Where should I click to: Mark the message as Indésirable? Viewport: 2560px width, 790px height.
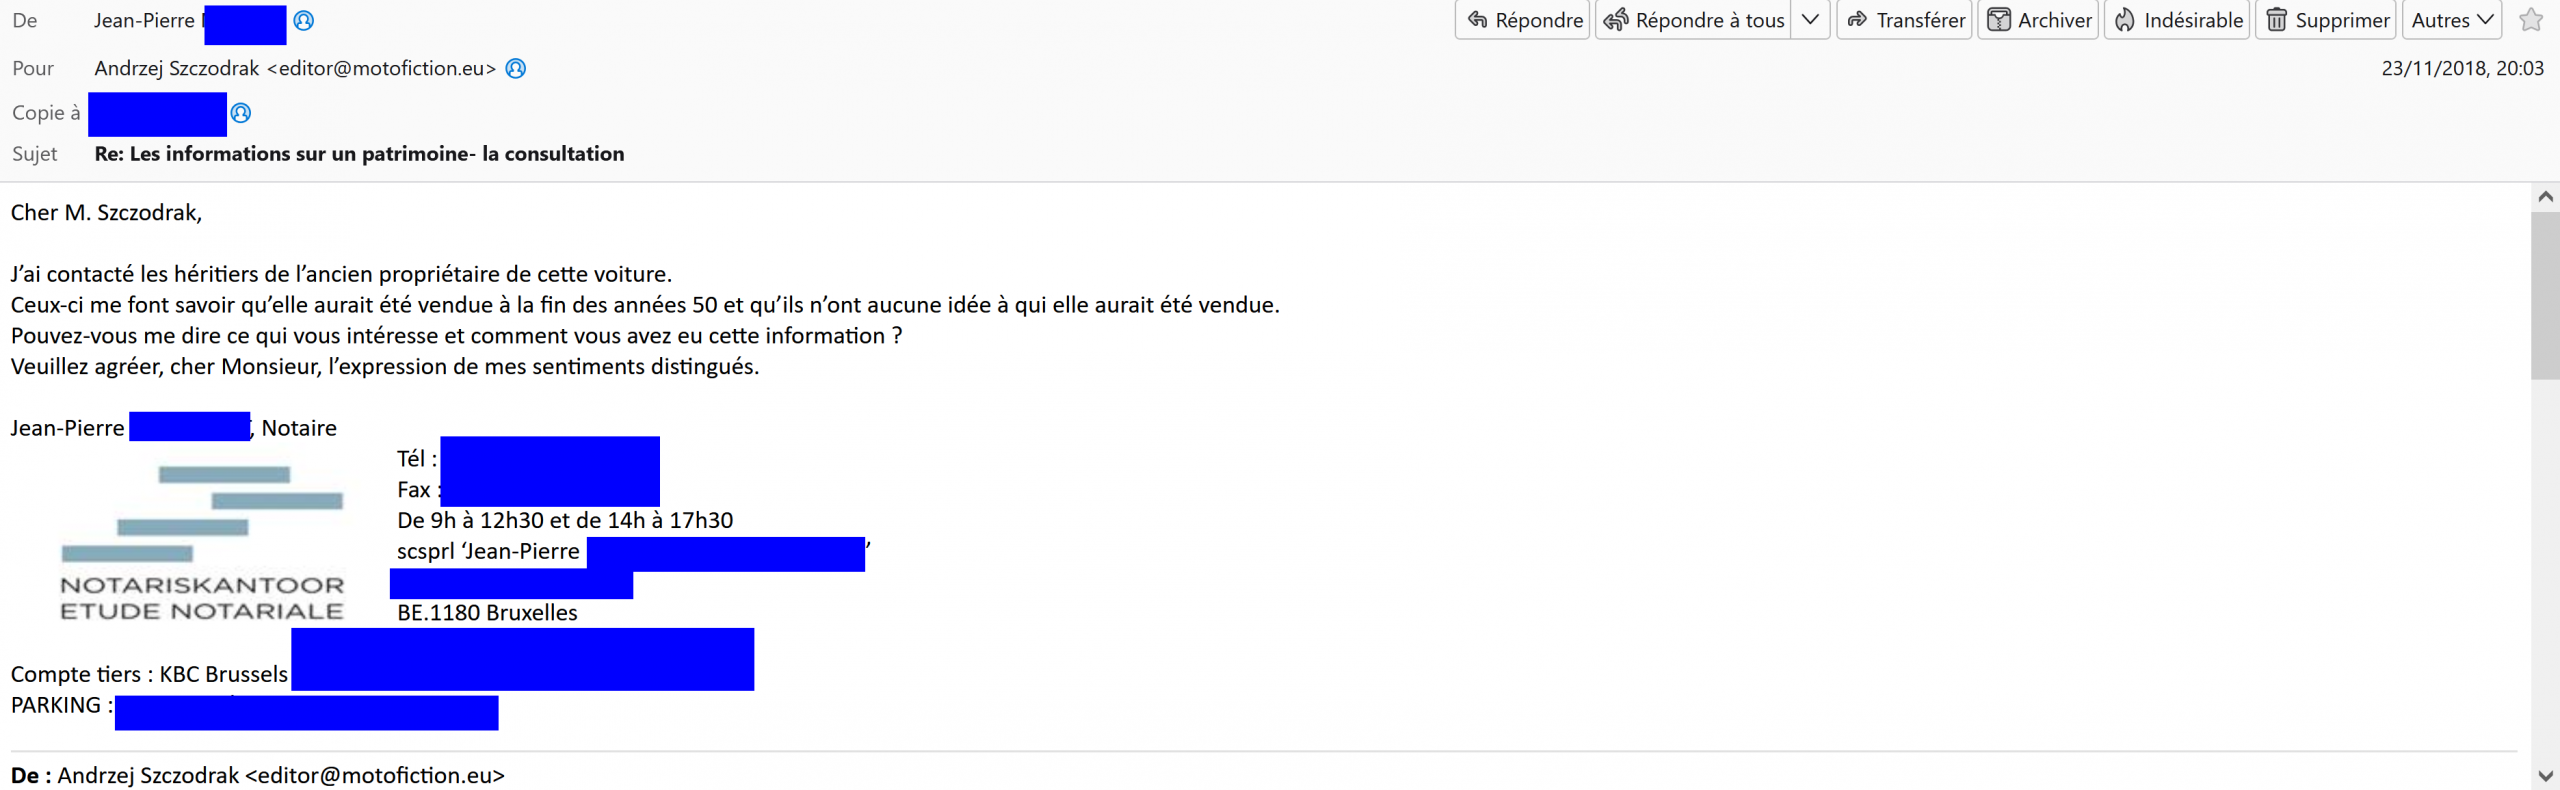[x=2177, y=20]
